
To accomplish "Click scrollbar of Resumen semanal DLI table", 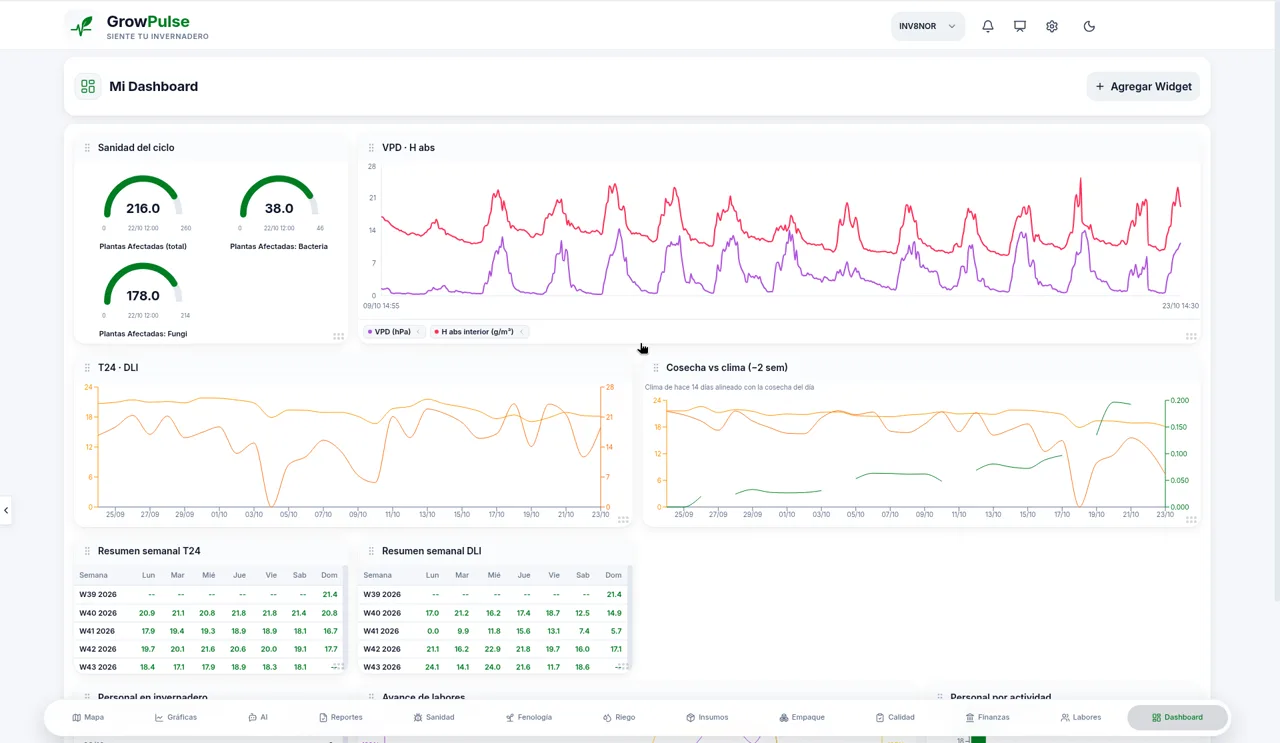I will pos(629,618).
